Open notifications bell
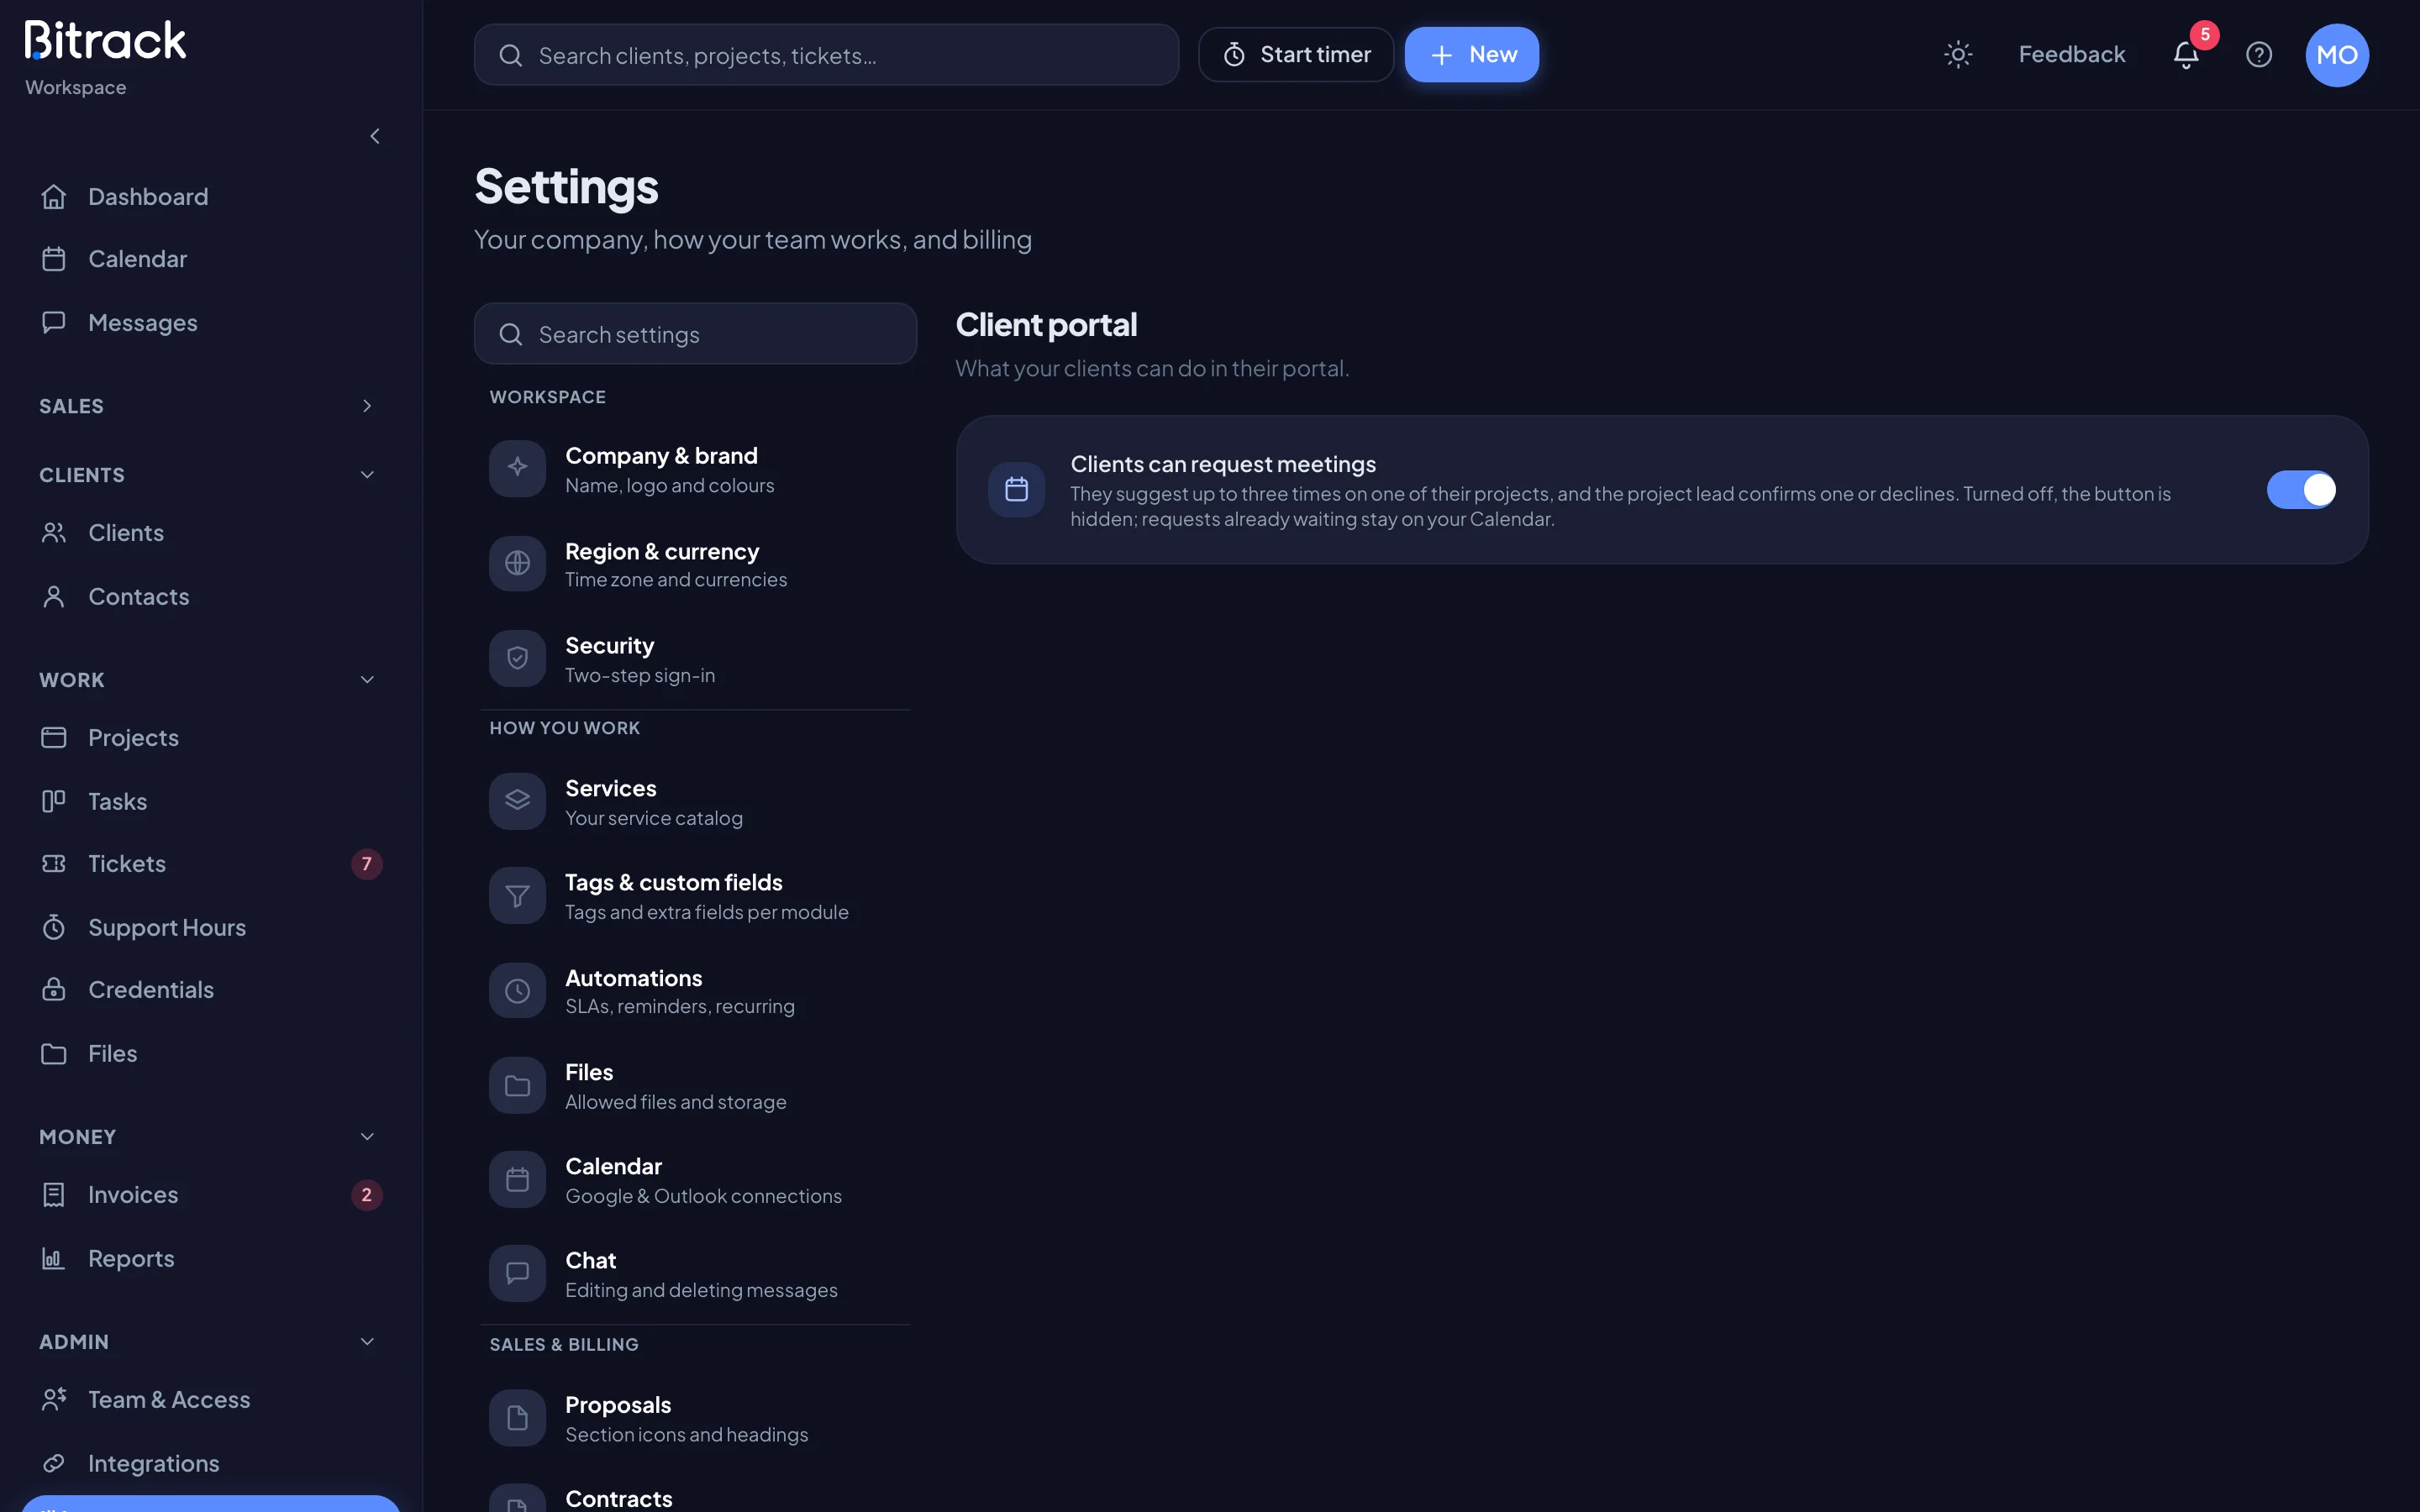Viewport: 2420px width, 1512px height. (x=2186, y=54)
